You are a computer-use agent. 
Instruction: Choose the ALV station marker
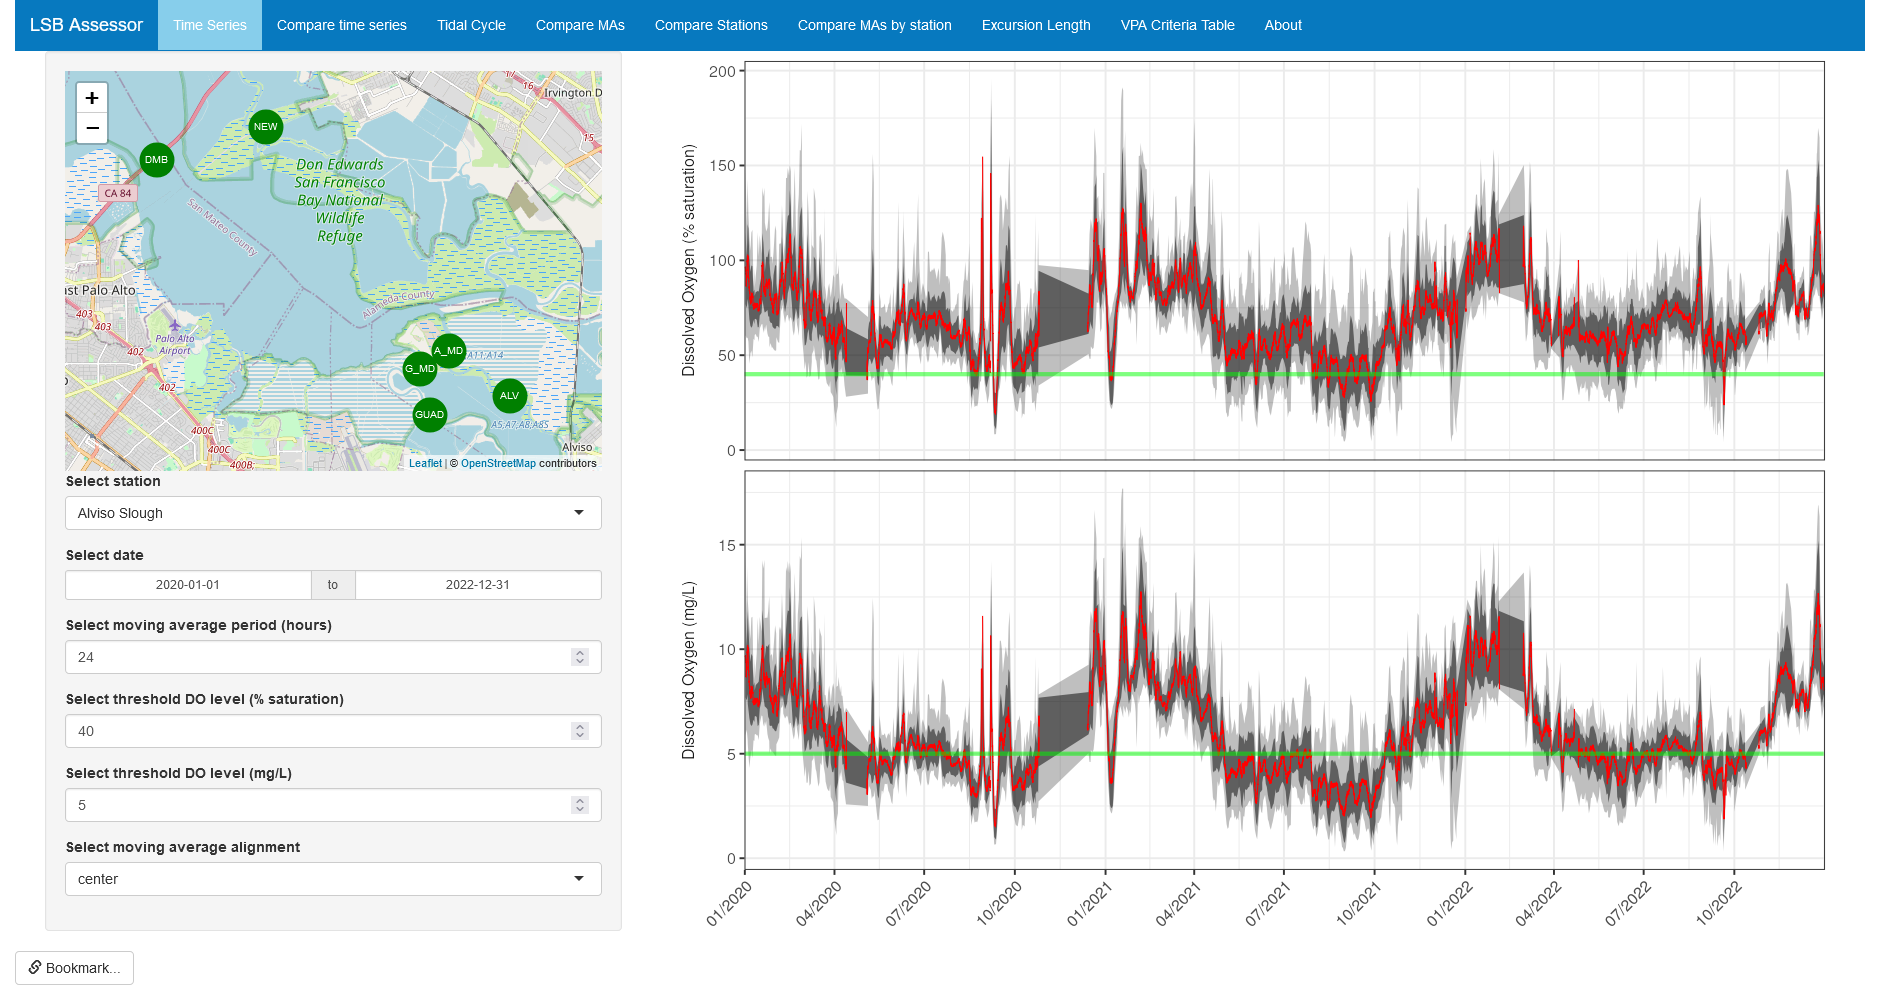click(510, 396)
